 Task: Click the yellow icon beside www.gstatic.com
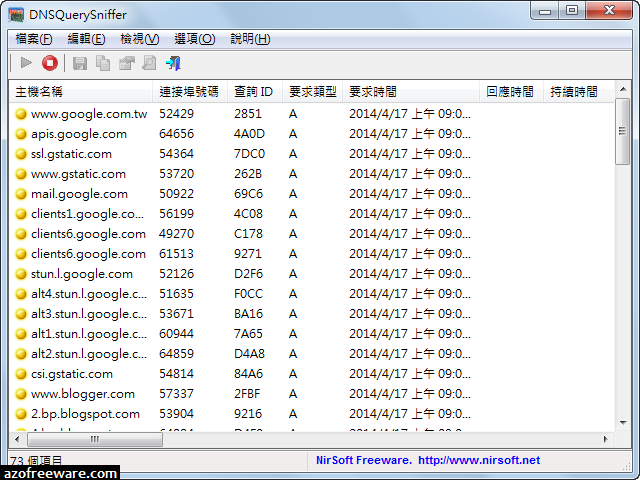tap(21, 174)
